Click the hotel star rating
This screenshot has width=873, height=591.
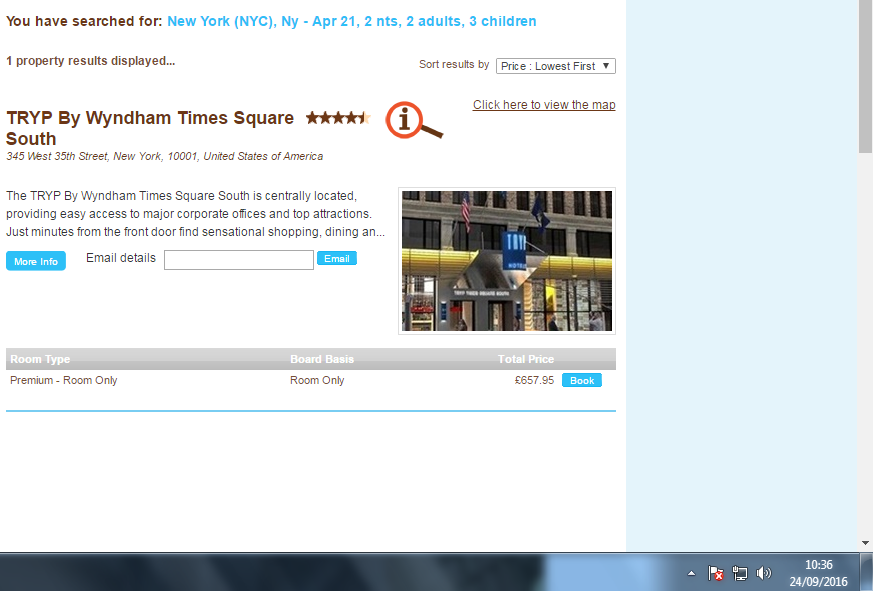338,118
